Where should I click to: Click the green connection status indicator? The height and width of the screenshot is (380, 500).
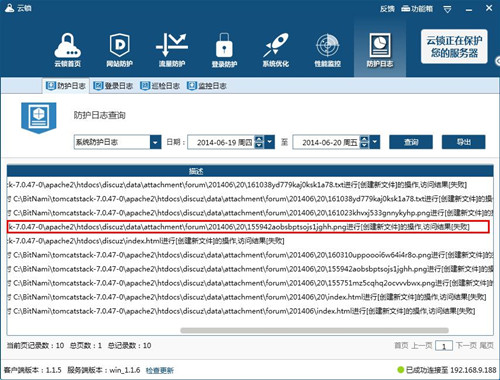pos(401,370)
